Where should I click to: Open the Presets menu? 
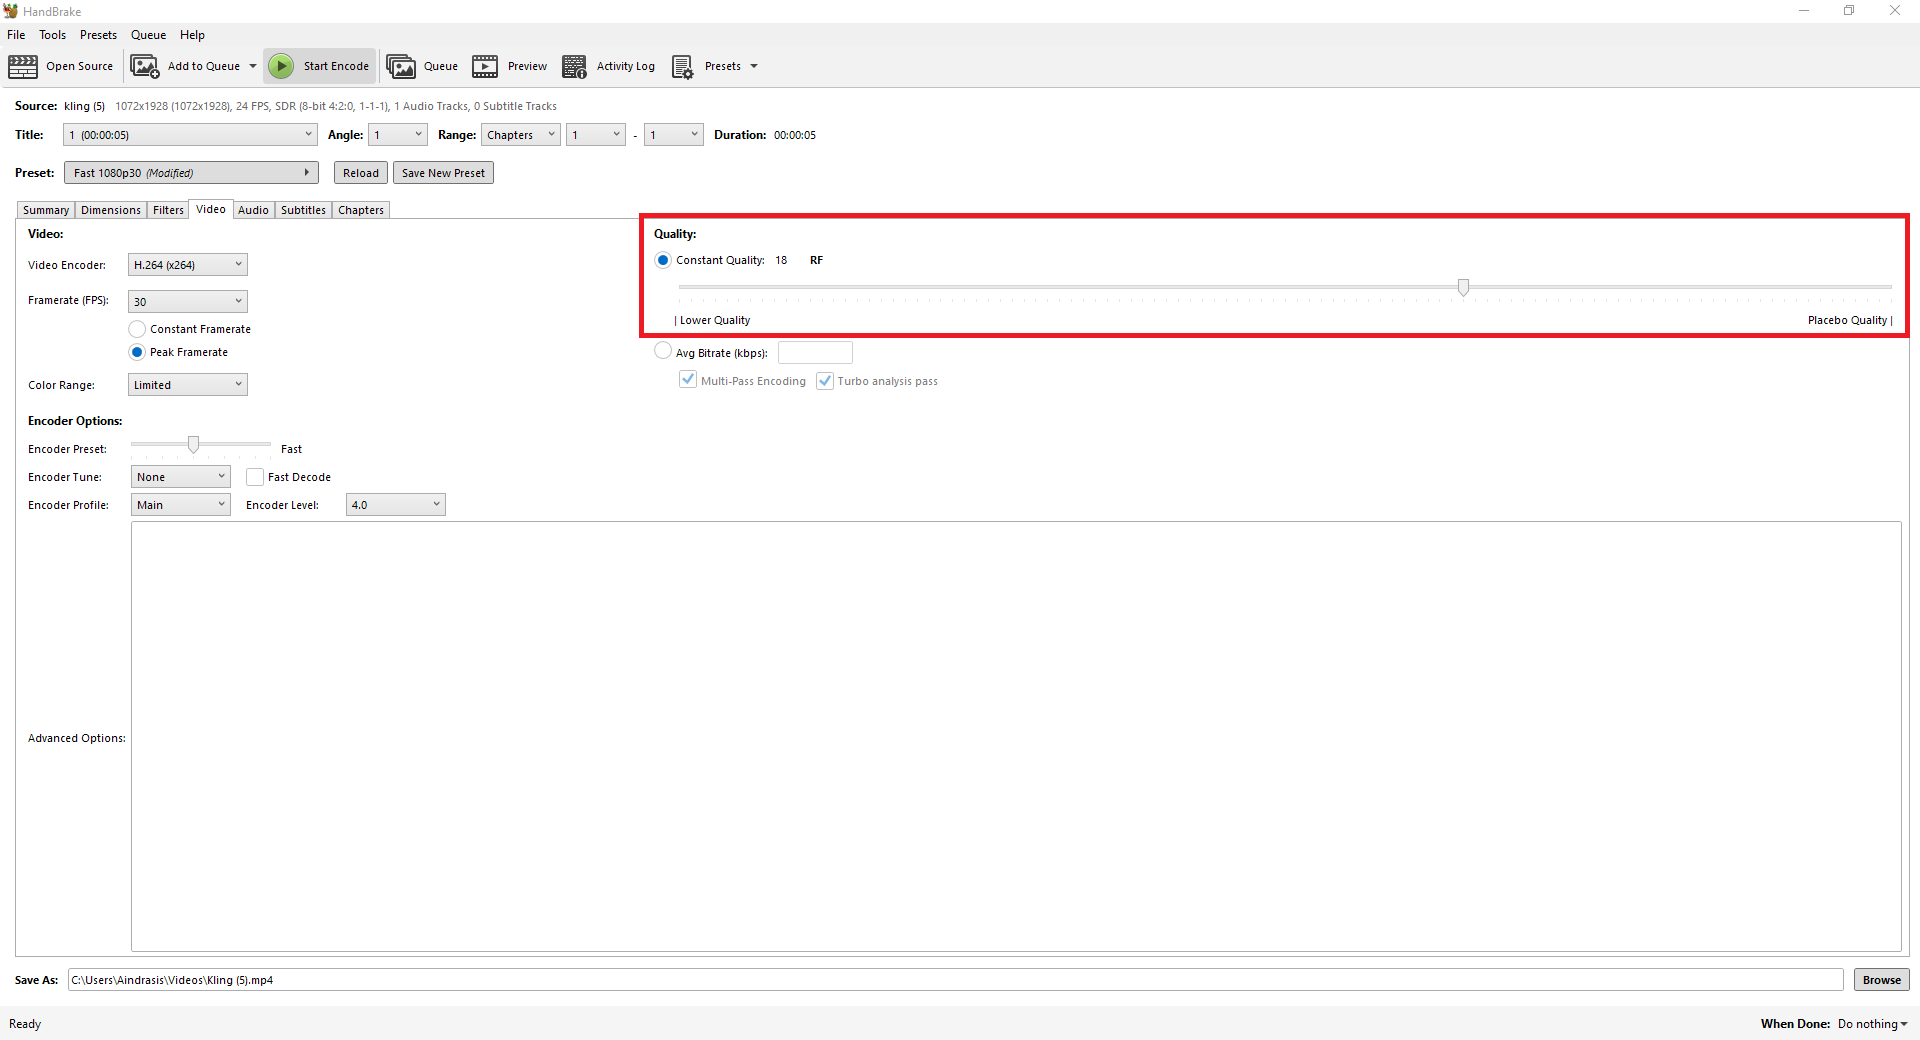98,35
